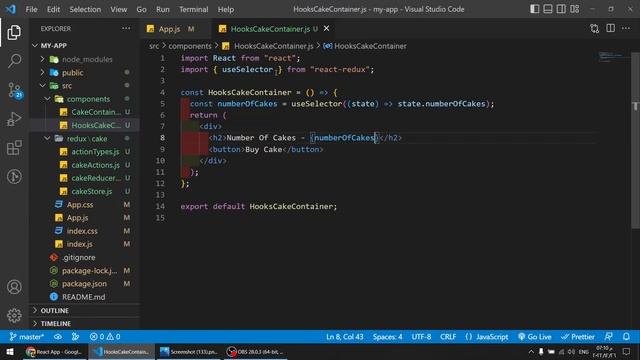Click the open changes icon in editor toolbar
This screenshot has width=640, height=360.
click(x=595, y=28)
